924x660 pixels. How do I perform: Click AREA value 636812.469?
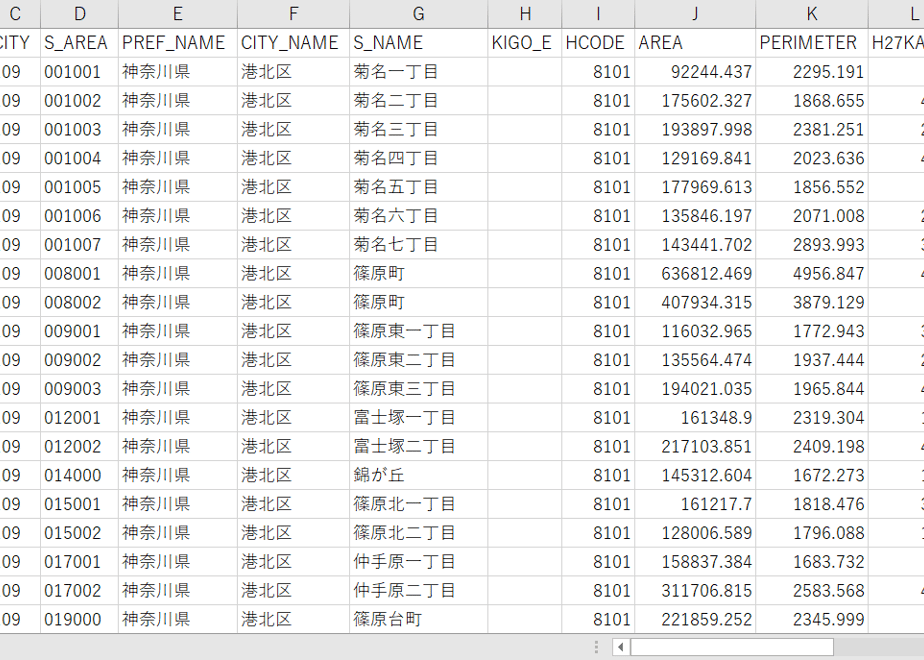tap(695, 274)
